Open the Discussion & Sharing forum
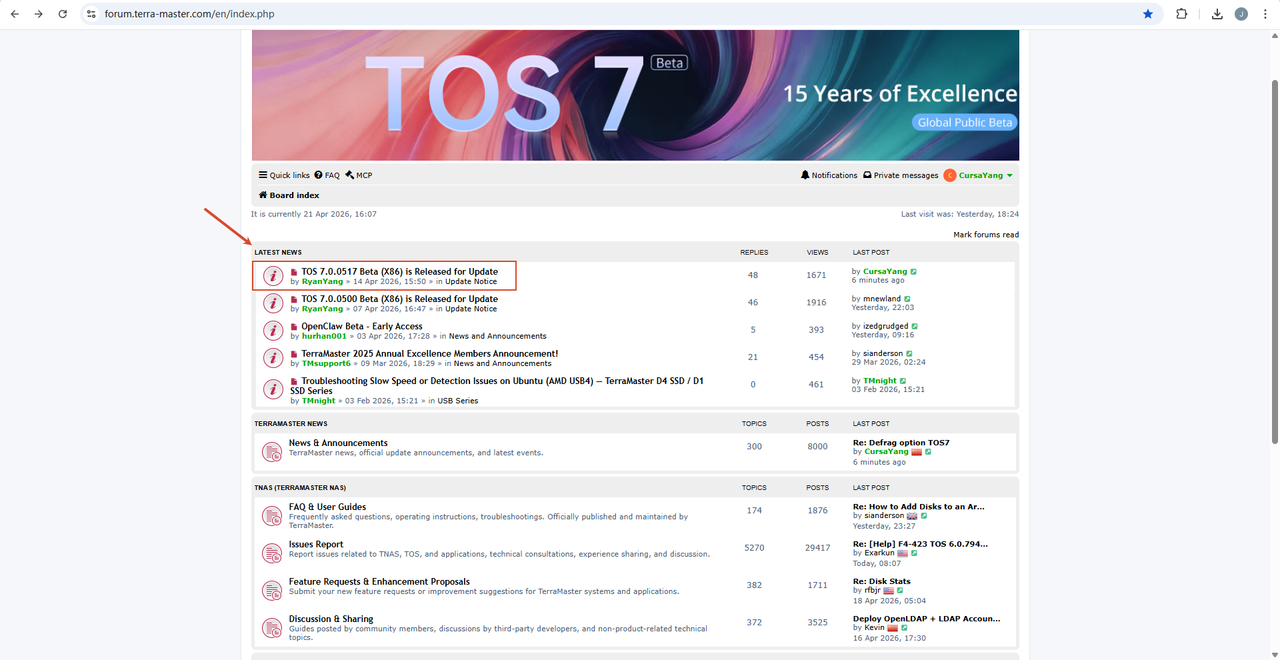The image size is (1280, 660). [x=331, y=619]
